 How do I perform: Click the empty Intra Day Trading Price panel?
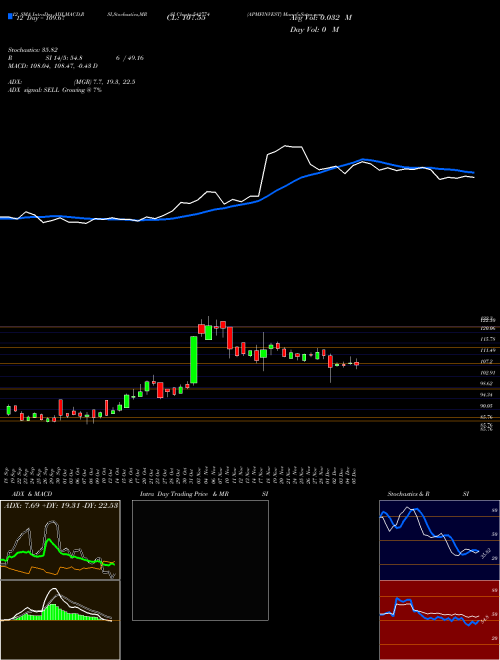pyautogui.click(x=200, y=560)
